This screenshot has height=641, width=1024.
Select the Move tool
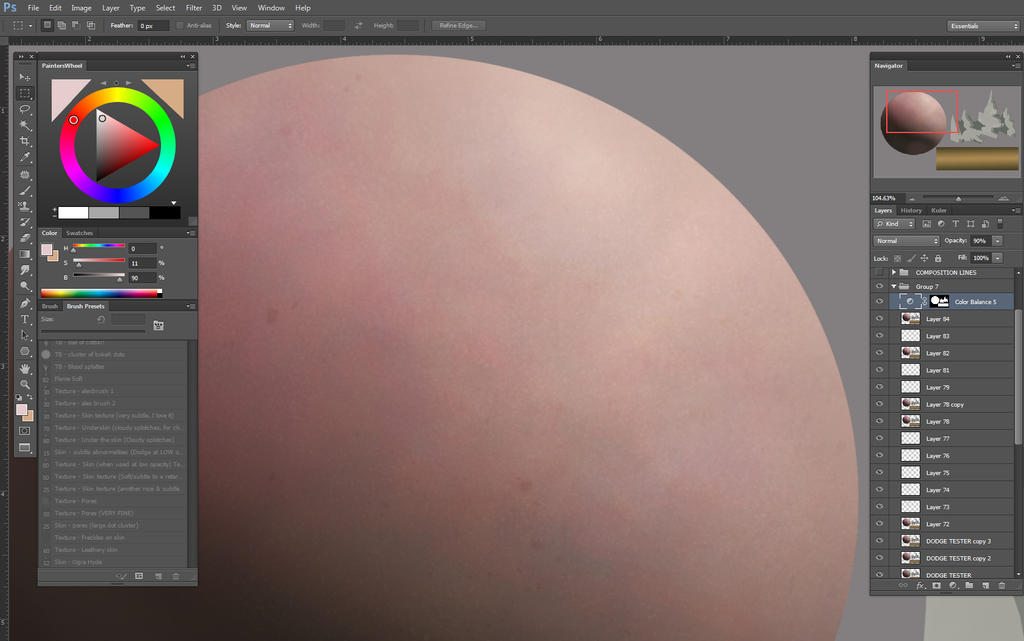[x=25, y=77]
